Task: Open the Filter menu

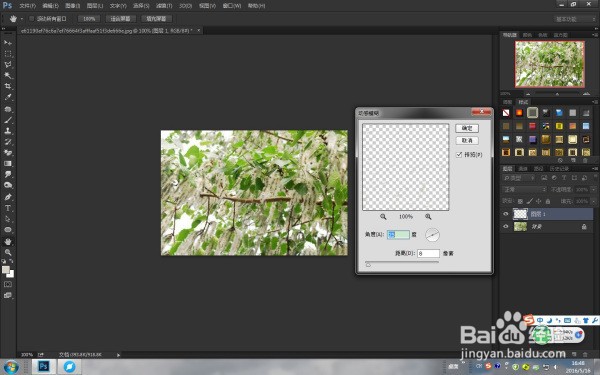Action: 164,6
